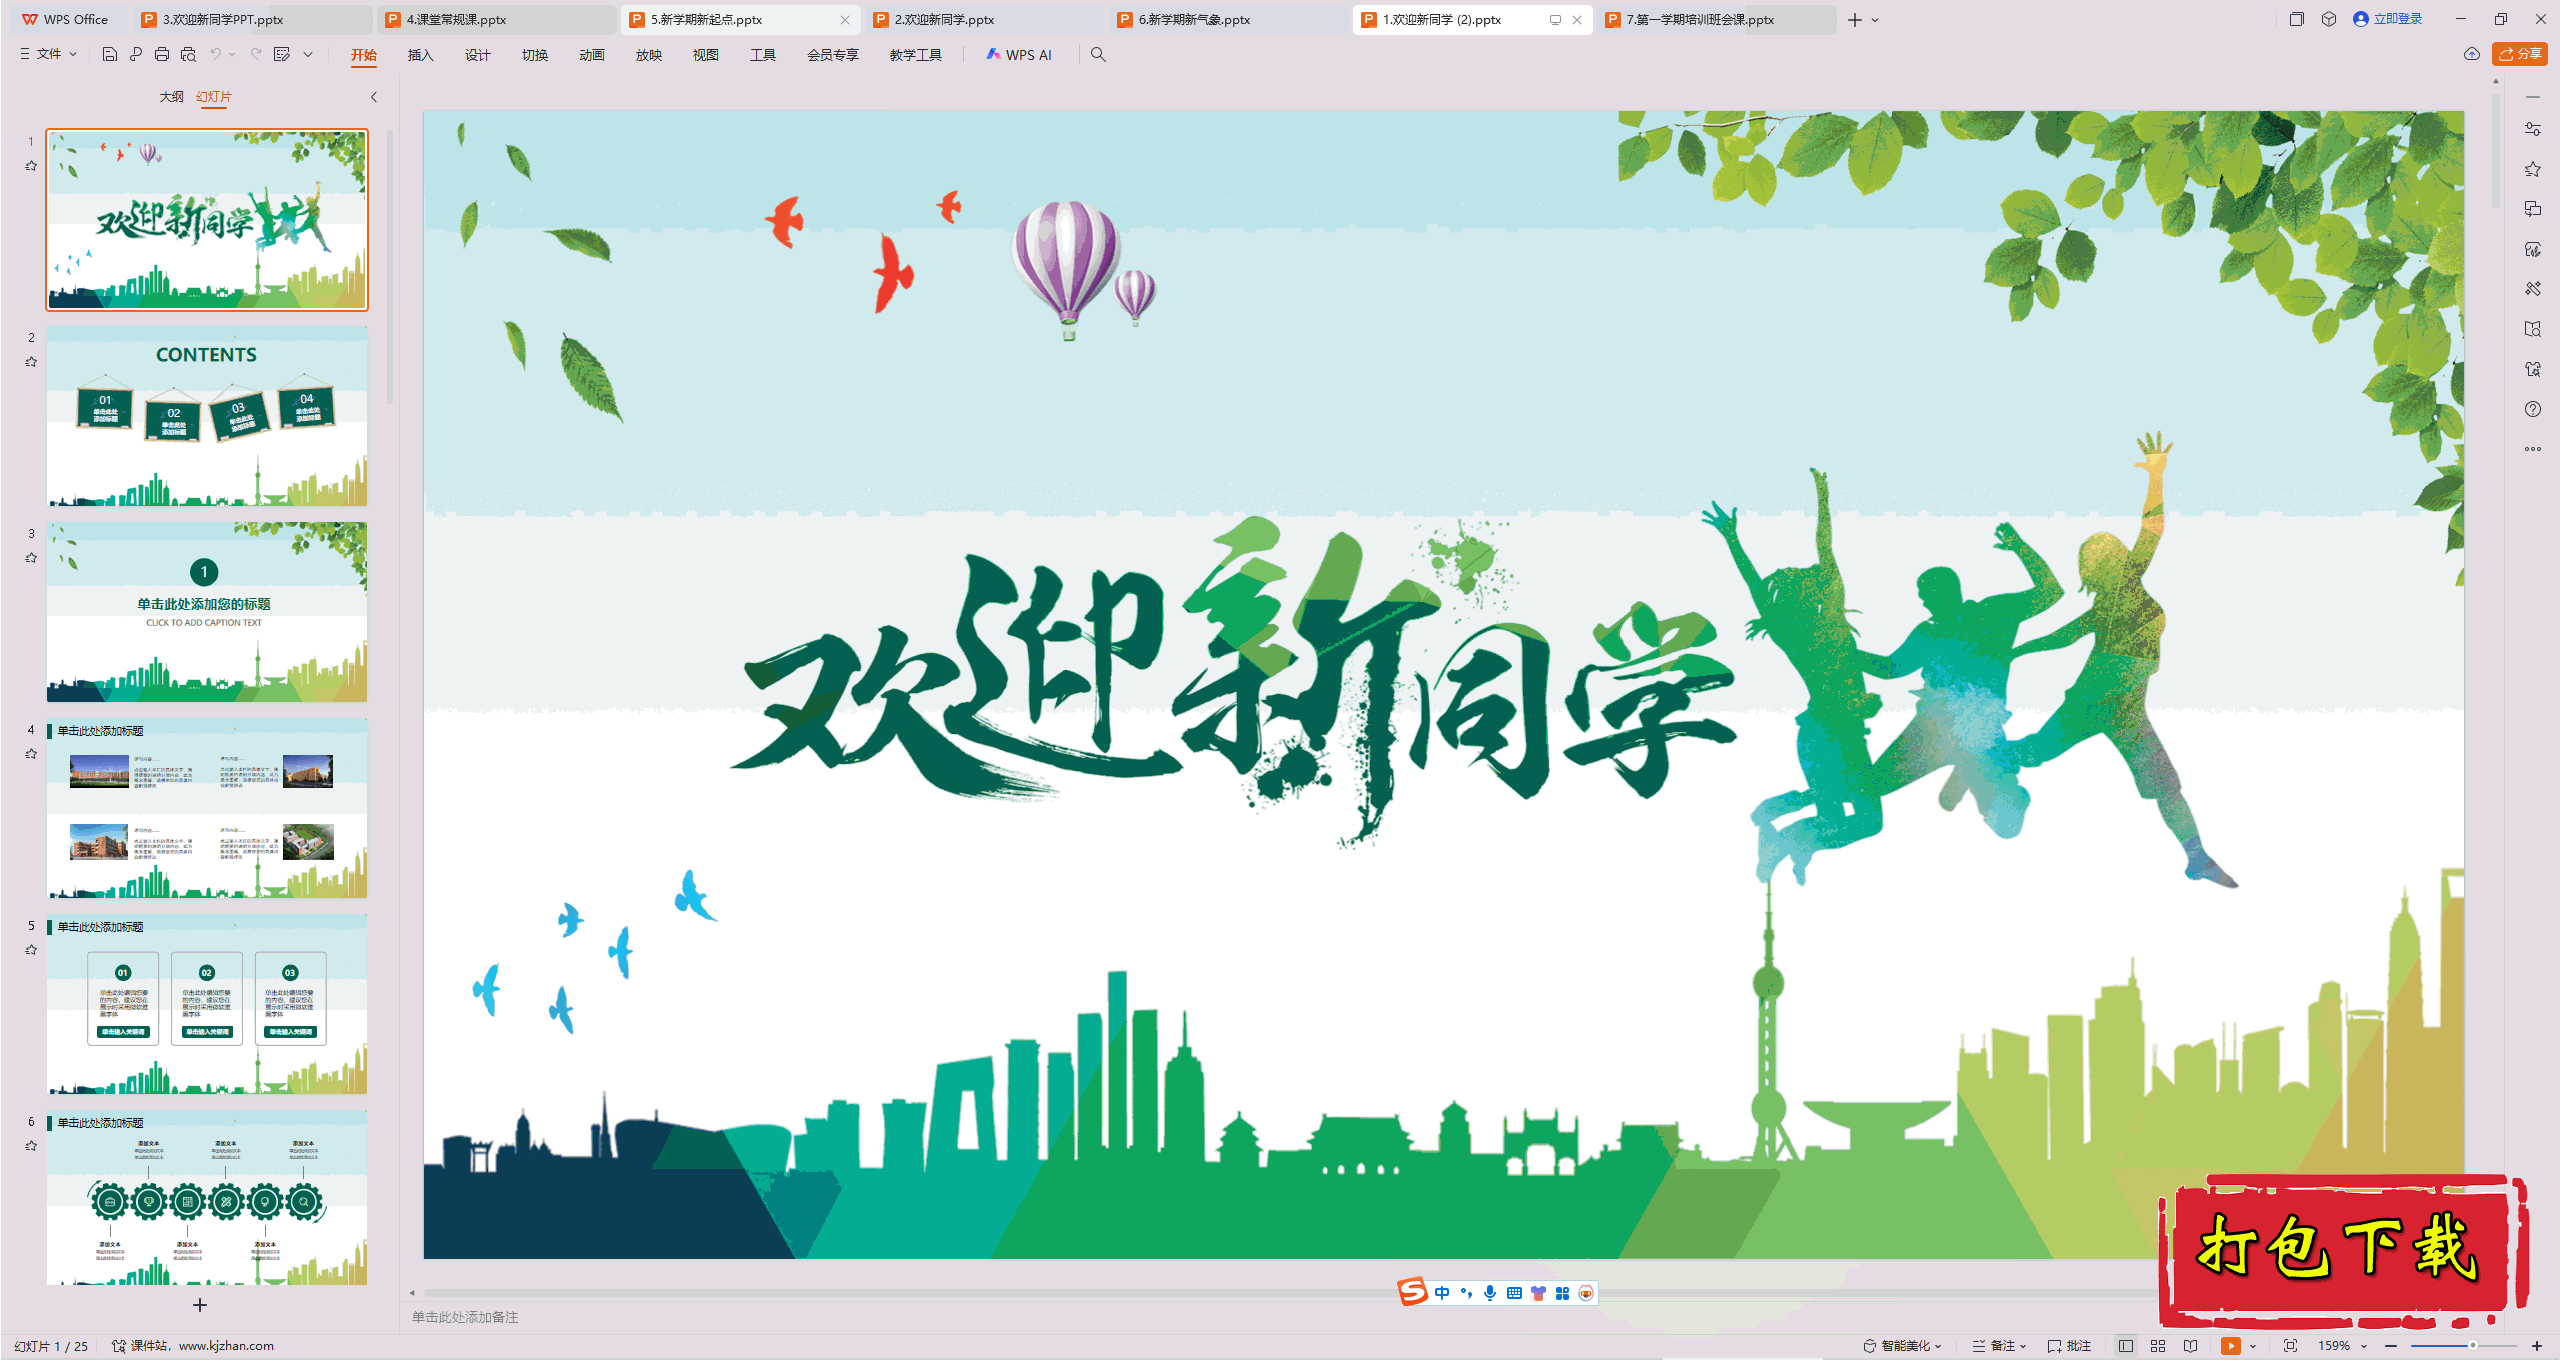Open the slide transition icon in right sidebar
Screen dimensions: 2560x1360
(x=2533, y=209)
